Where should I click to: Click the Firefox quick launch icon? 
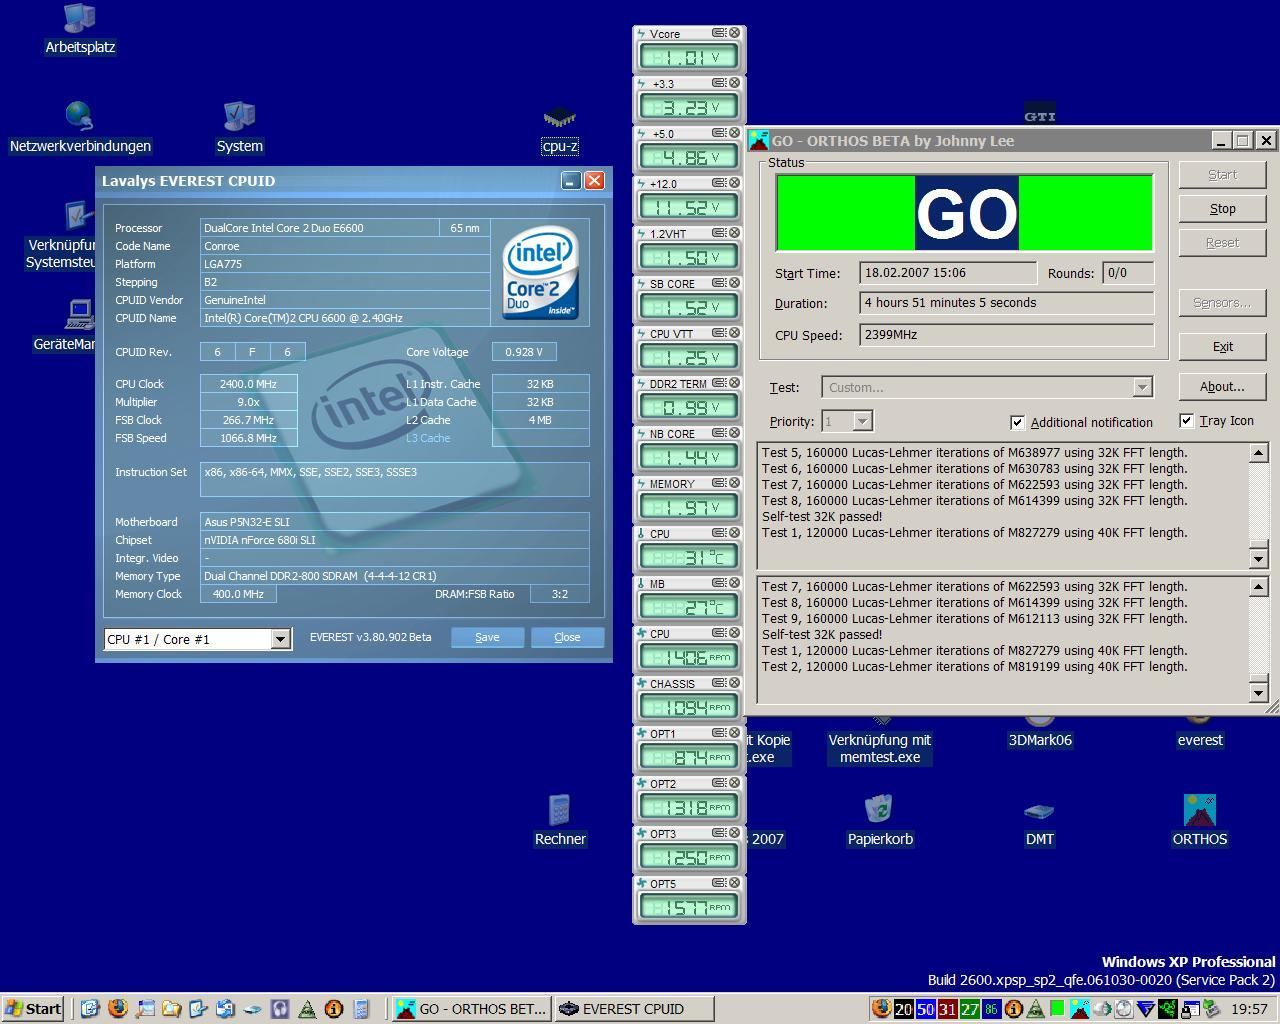point(117,1008)
